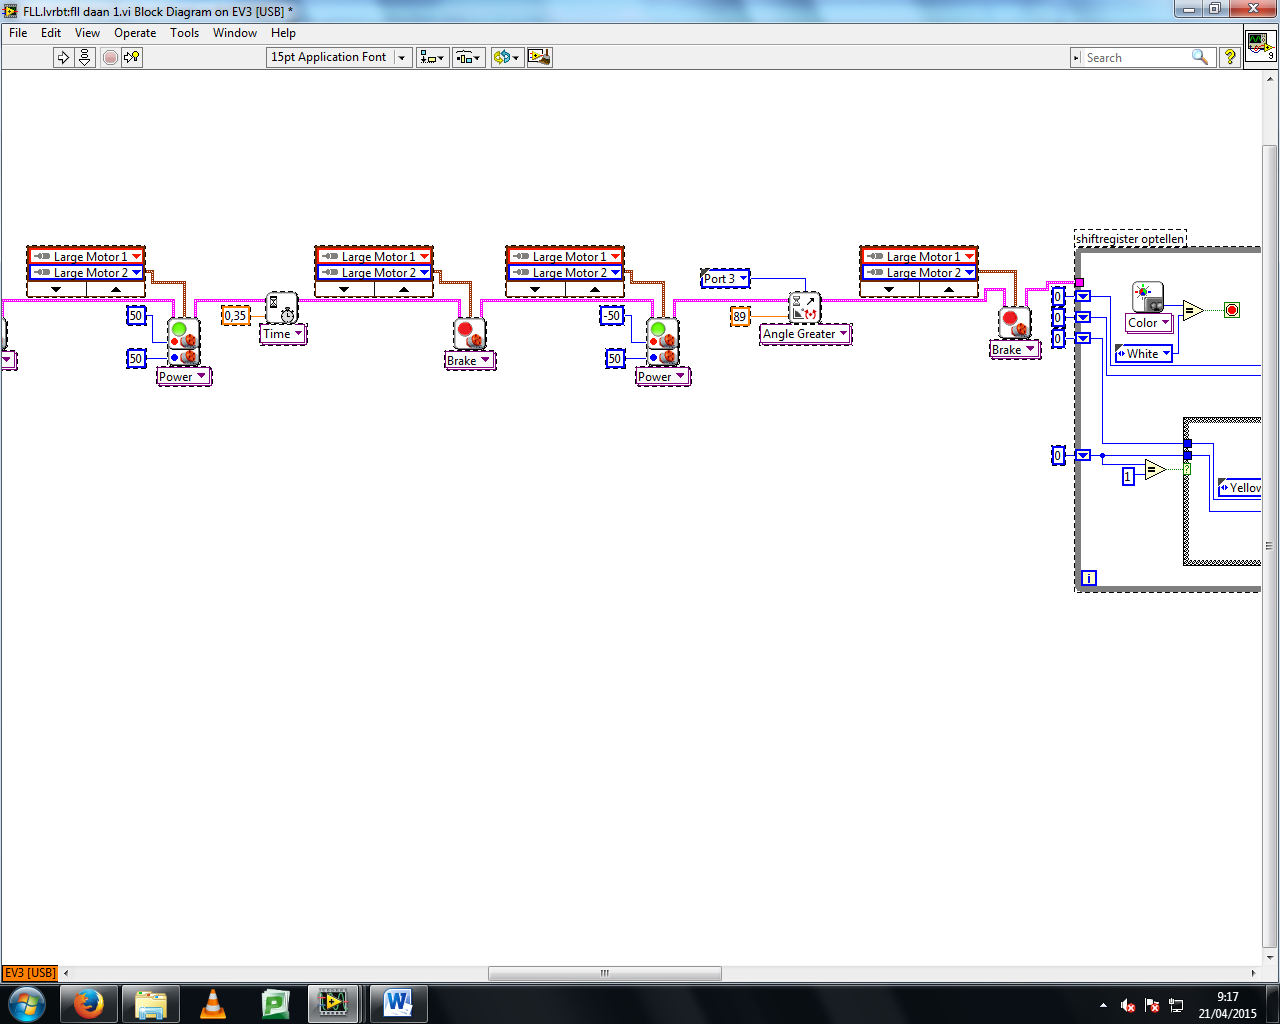Open the Brake selector after the Angle Greater wait
1280x1024 pixels.
click(x=1015, y=349)
